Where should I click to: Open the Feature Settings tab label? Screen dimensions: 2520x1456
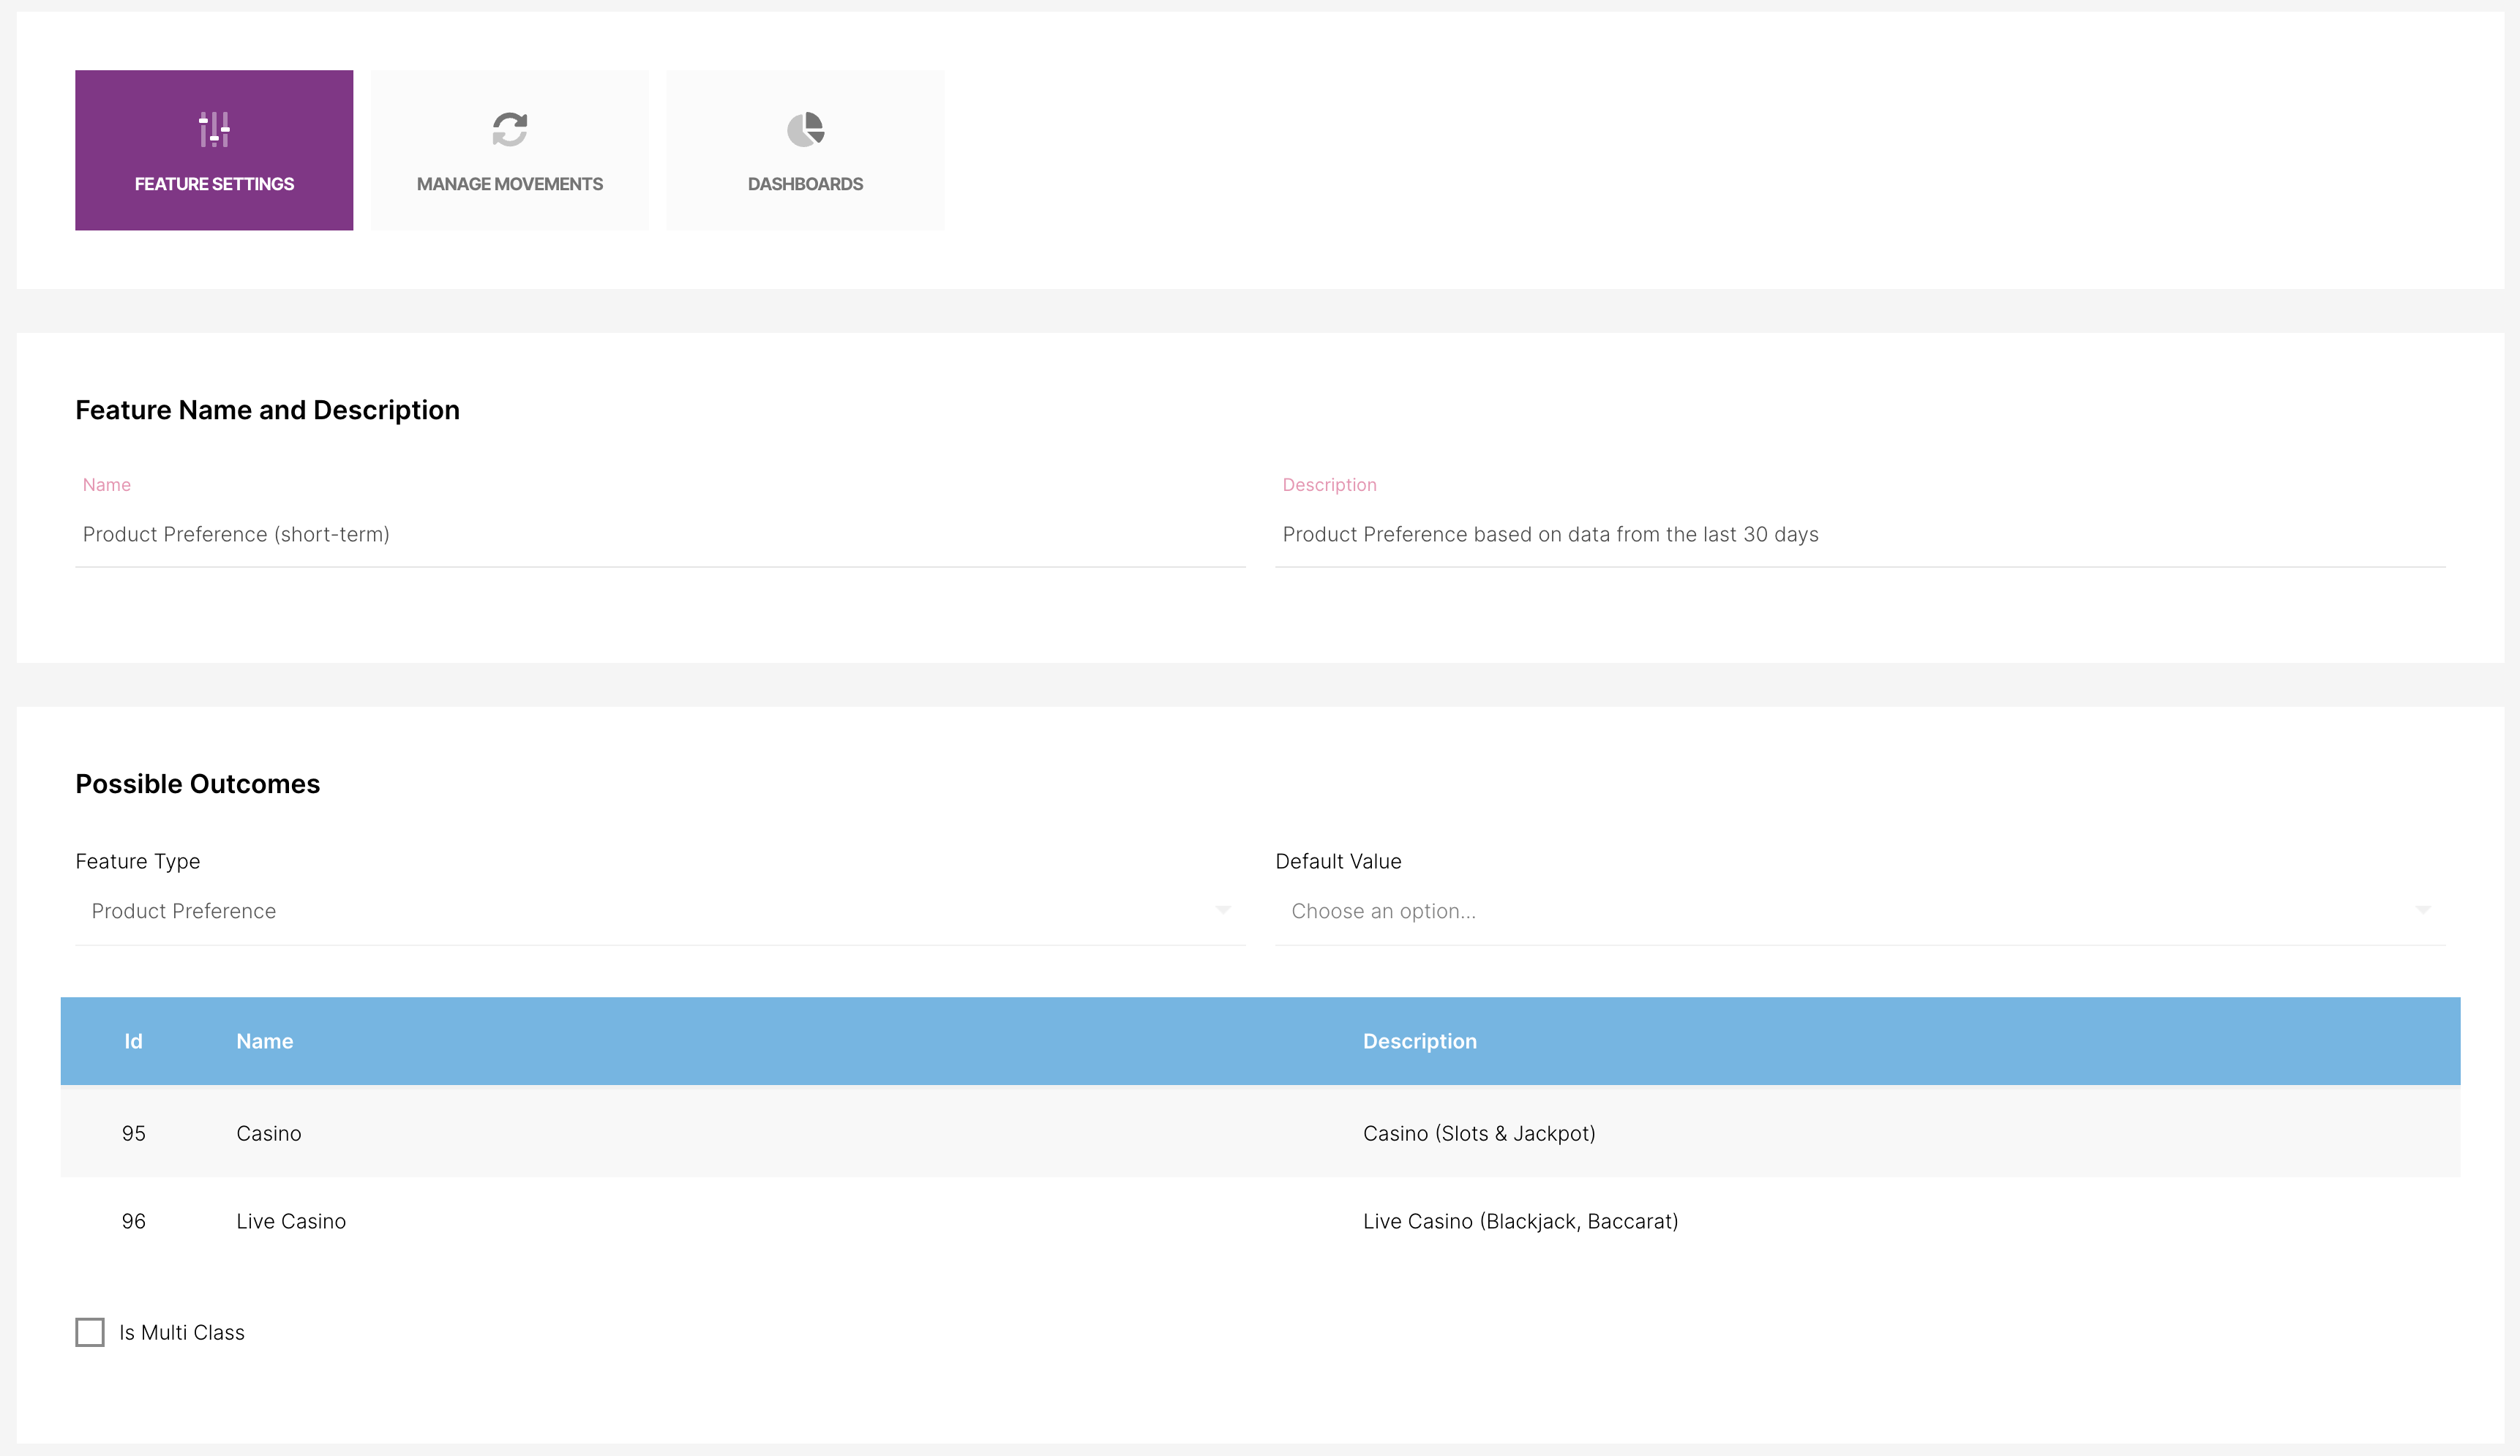pos(214,184)
